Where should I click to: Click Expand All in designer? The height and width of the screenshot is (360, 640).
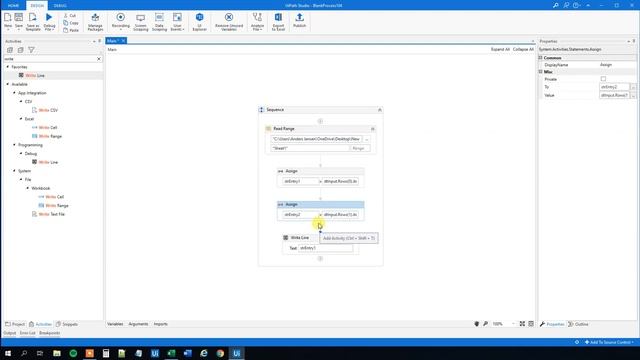(500, 49)
